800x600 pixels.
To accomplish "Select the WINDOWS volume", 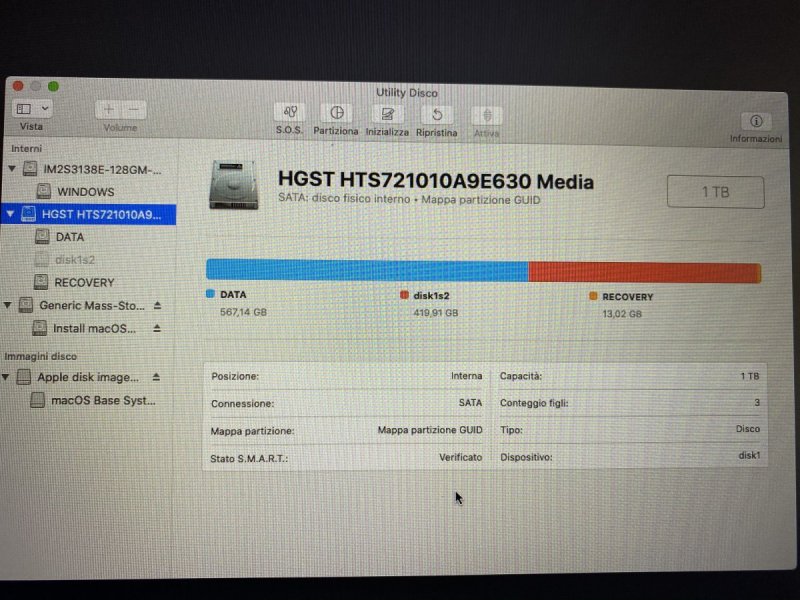I will [x=85, y=192].
